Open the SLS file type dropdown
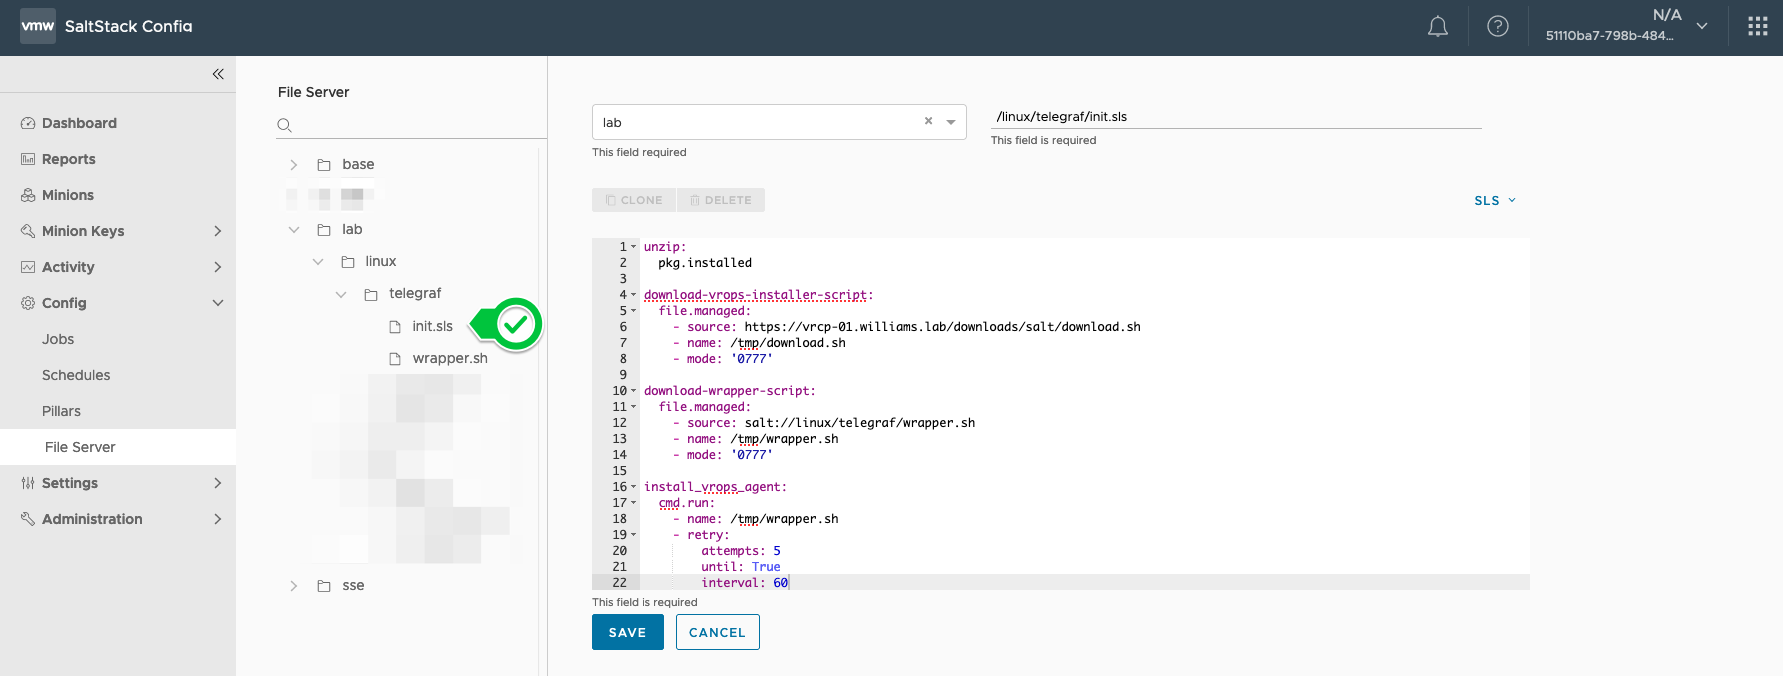The image size is (1783, 676). coord(1495,201)
